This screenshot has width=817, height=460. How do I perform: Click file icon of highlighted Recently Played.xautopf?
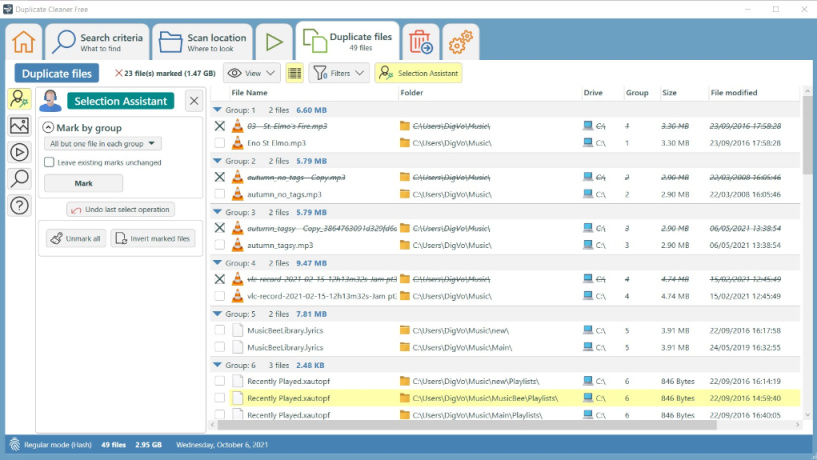pos(237,398)
